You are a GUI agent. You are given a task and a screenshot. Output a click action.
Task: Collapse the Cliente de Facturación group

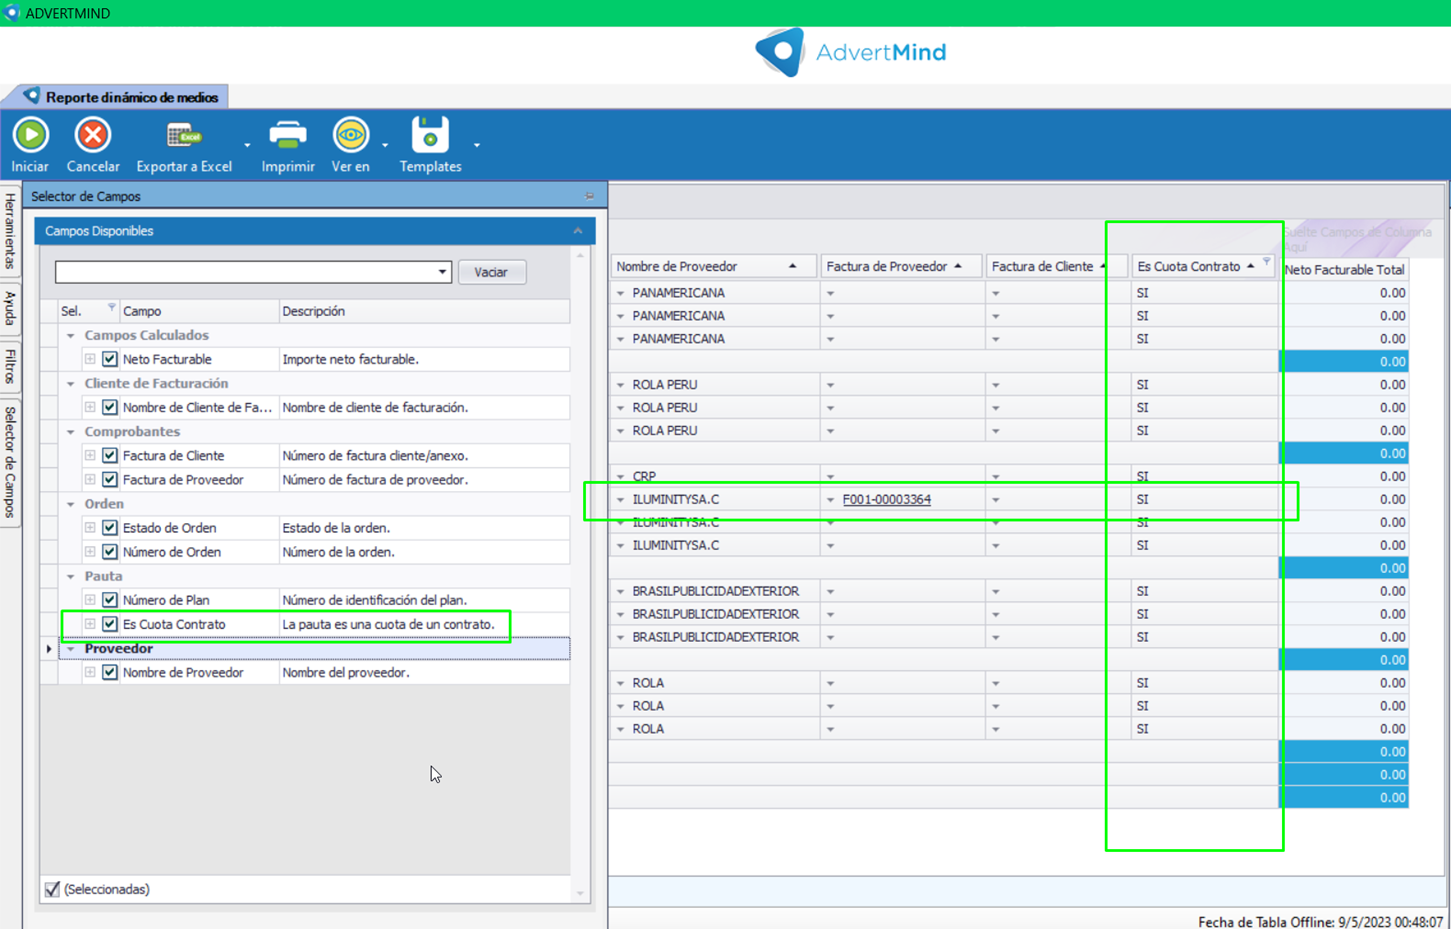coord(71,384)
